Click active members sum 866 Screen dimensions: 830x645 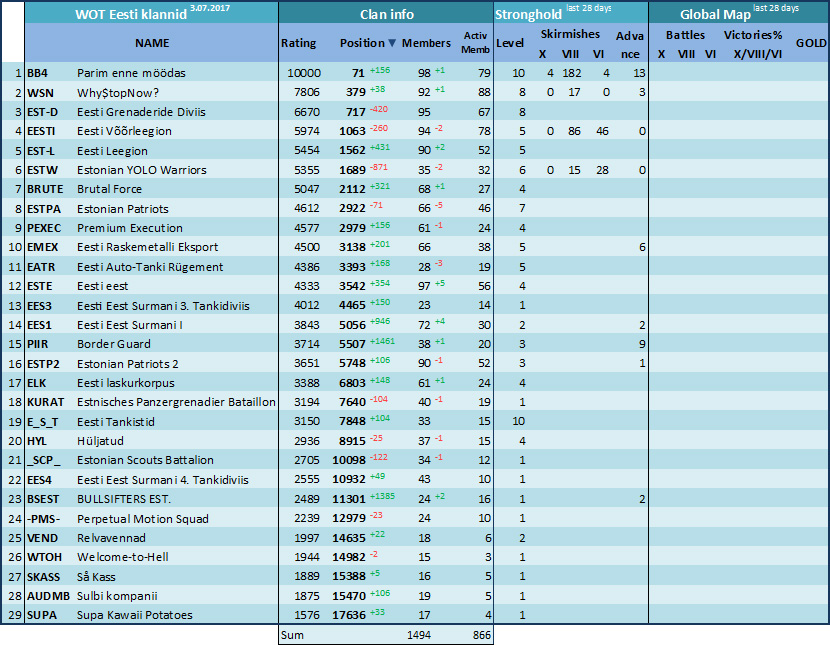tap(482, 635)
